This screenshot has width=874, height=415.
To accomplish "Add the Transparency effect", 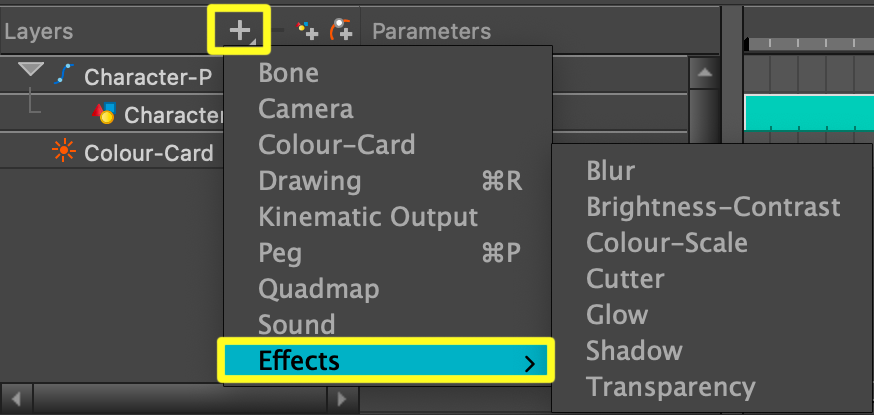I will click(x=670, y=387).
